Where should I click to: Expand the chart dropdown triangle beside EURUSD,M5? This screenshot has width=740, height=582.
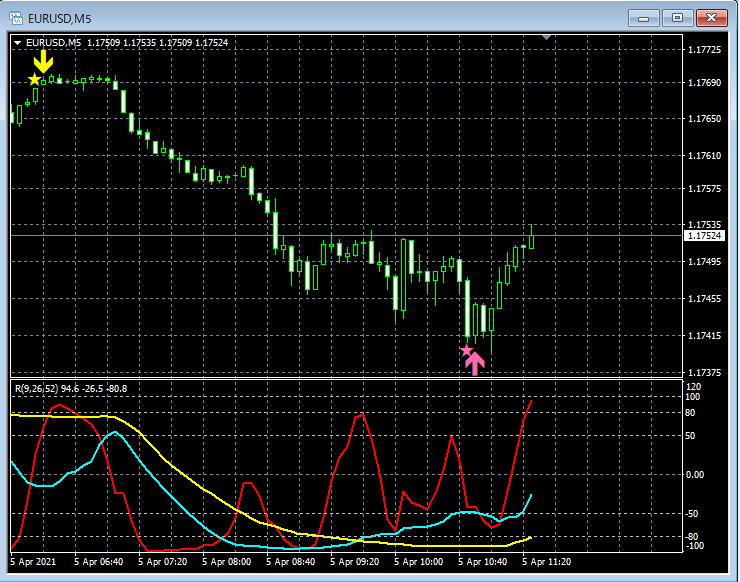tap(17, 43)
